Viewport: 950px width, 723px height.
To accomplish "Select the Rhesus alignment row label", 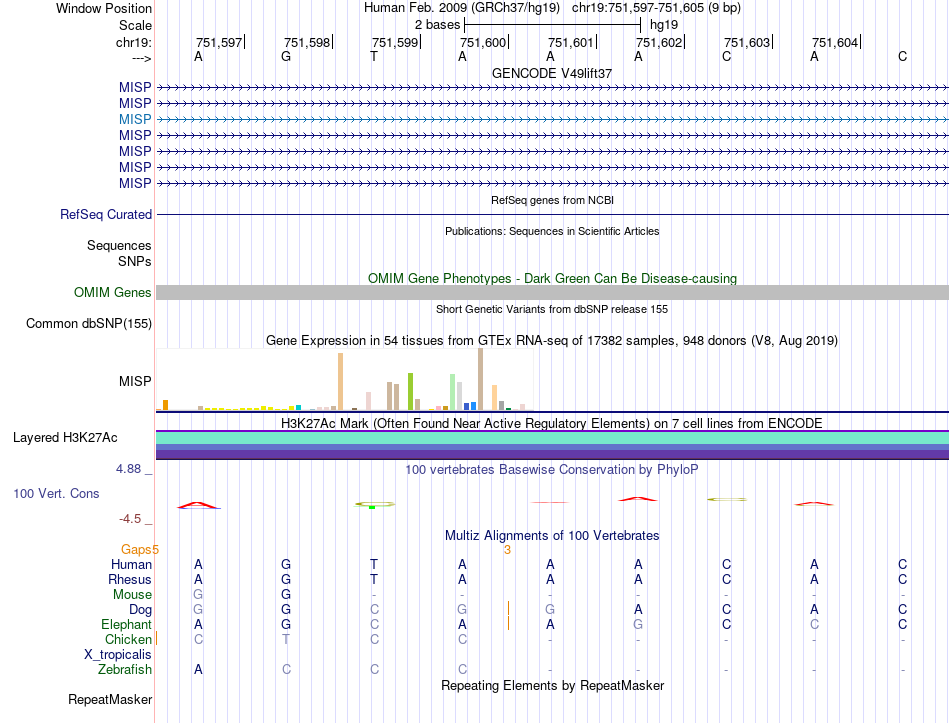I will click(130, 579).
